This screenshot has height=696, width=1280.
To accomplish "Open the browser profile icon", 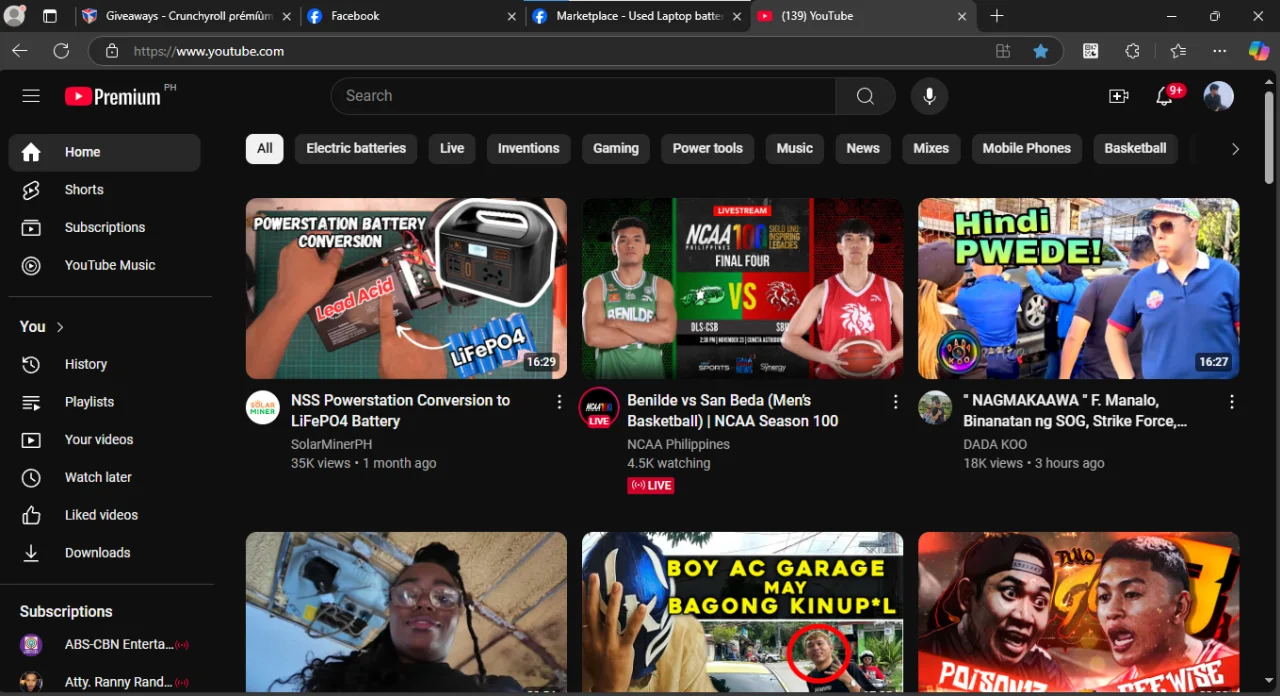I will click(14, 16).
